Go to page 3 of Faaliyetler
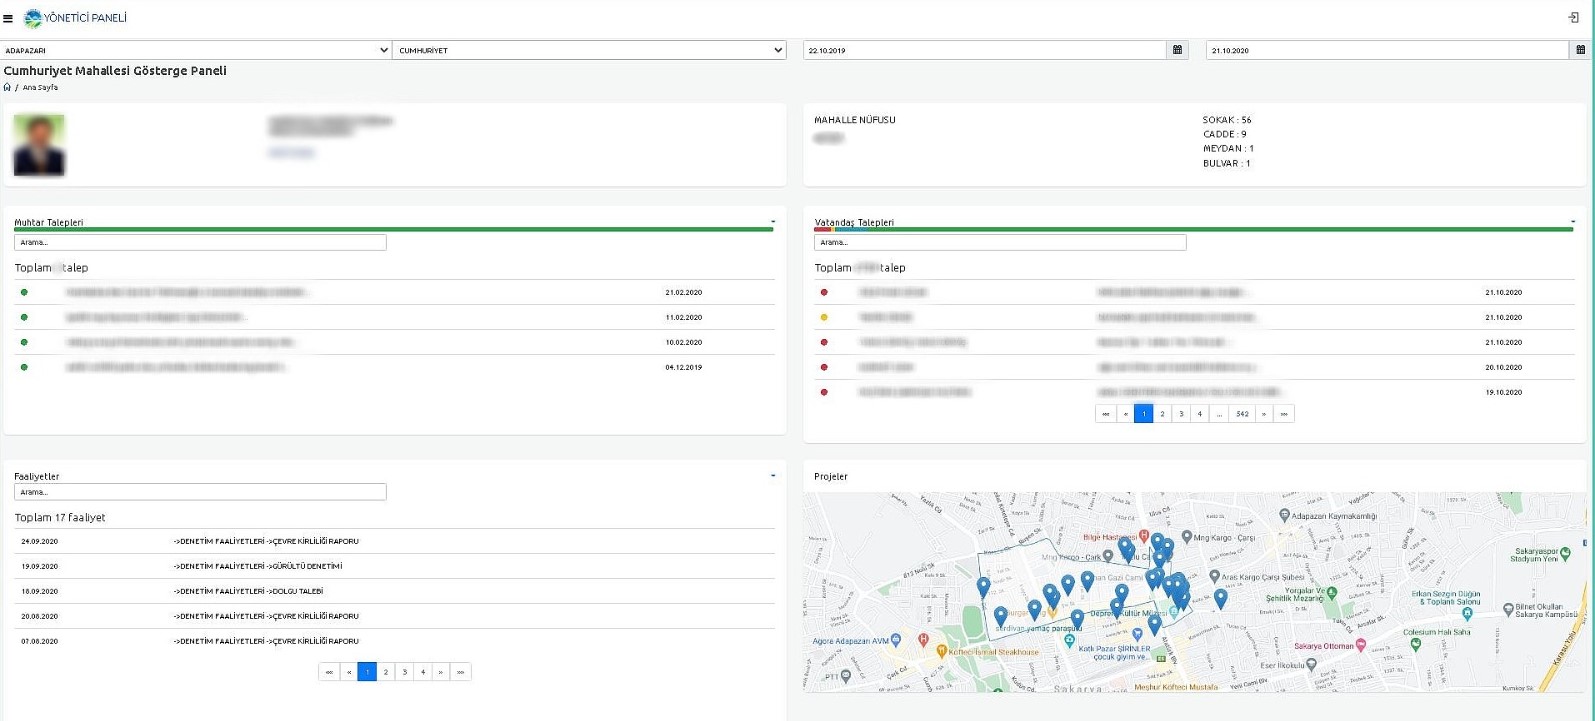The image size is (1595, 721). tap(405, 672)
